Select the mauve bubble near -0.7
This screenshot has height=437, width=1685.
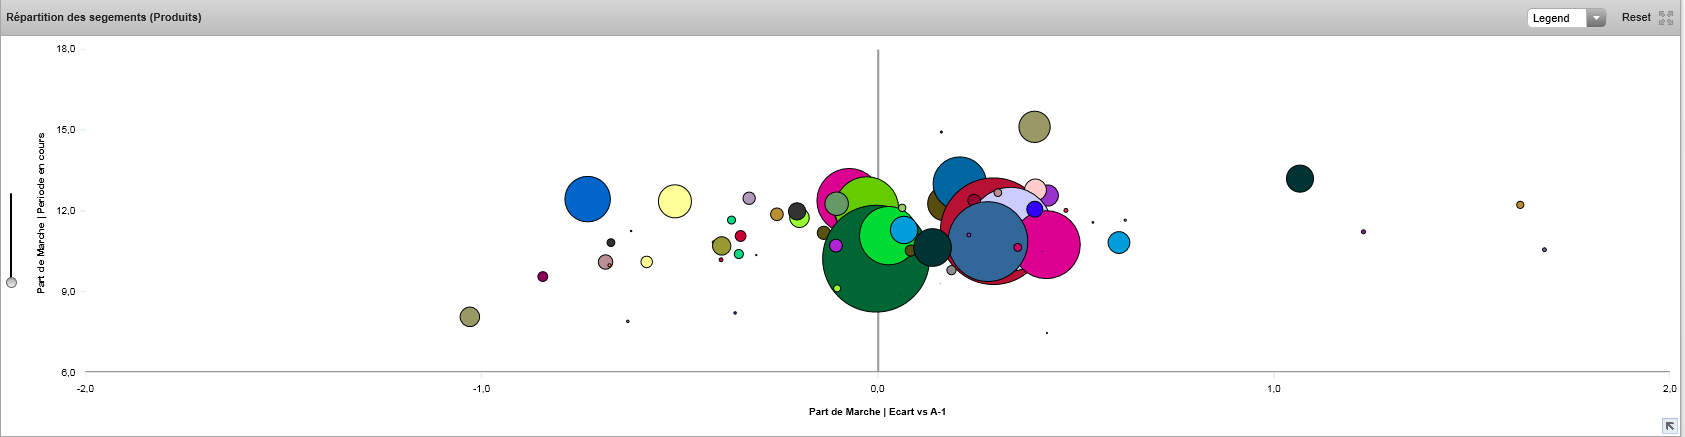coord(605,262)
